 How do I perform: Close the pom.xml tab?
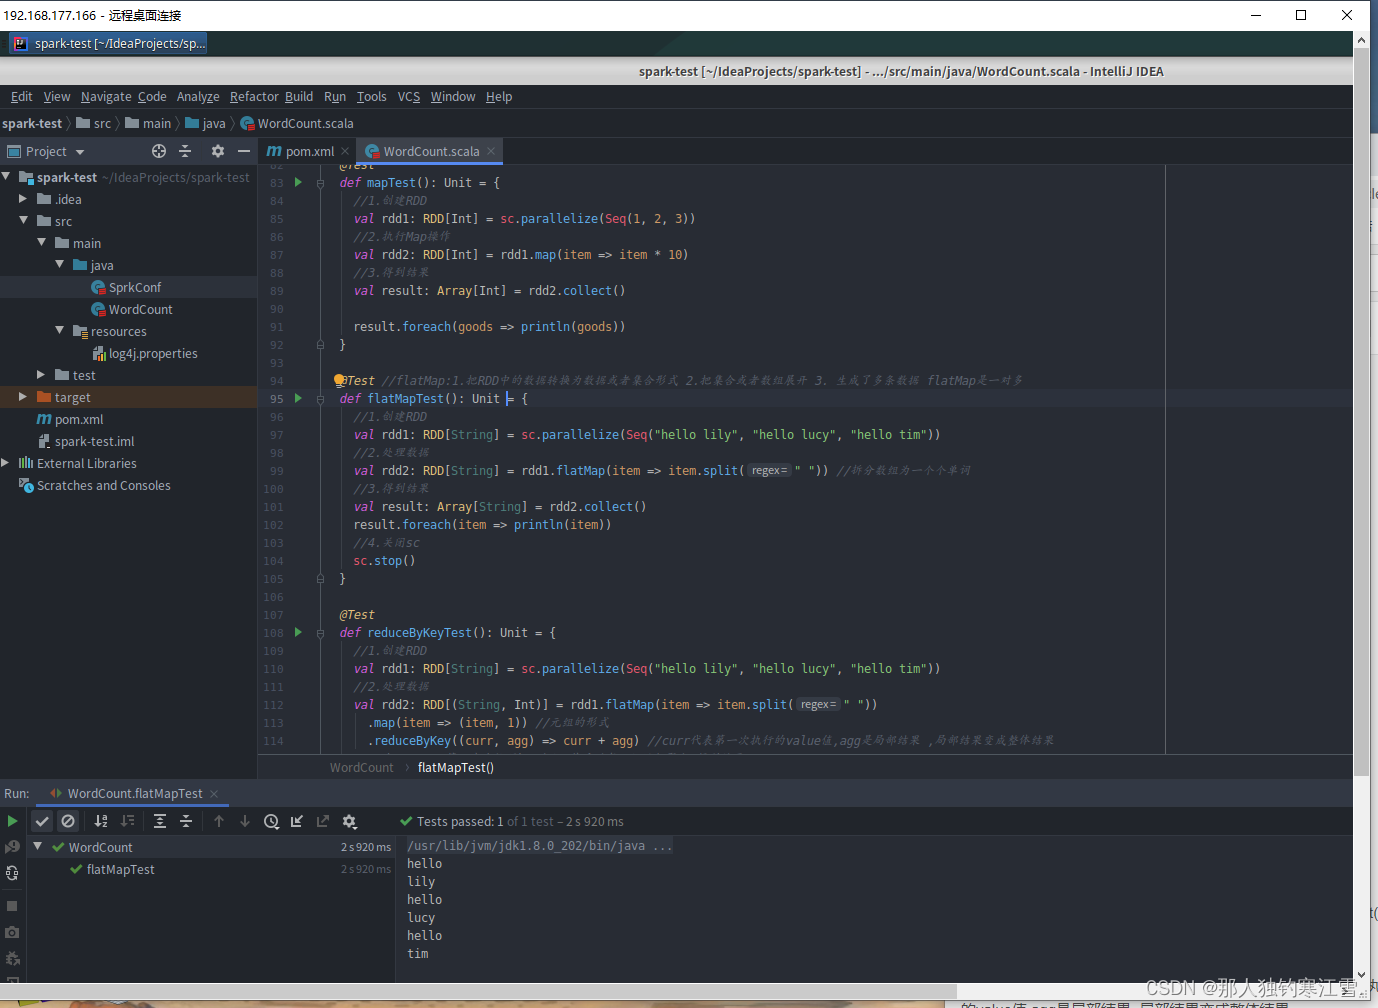pos(345,151)
